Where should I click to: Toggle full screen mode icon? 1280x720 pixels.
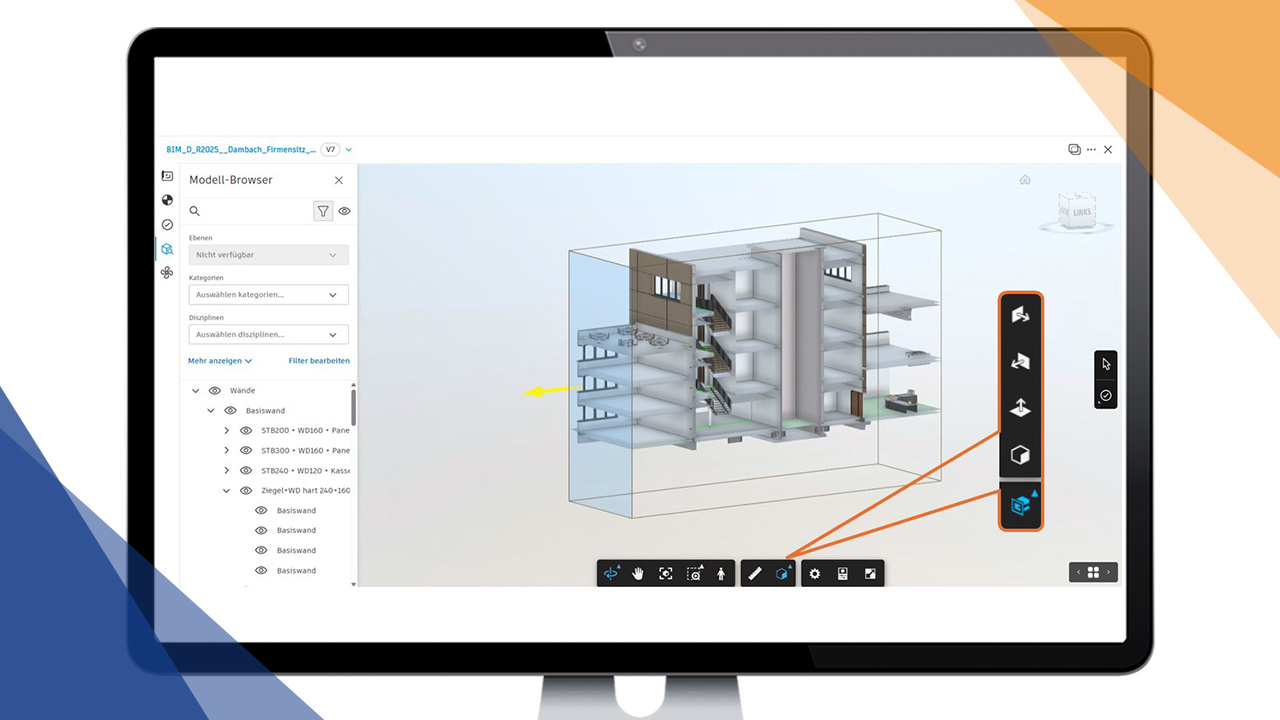[x=870, y=573]
